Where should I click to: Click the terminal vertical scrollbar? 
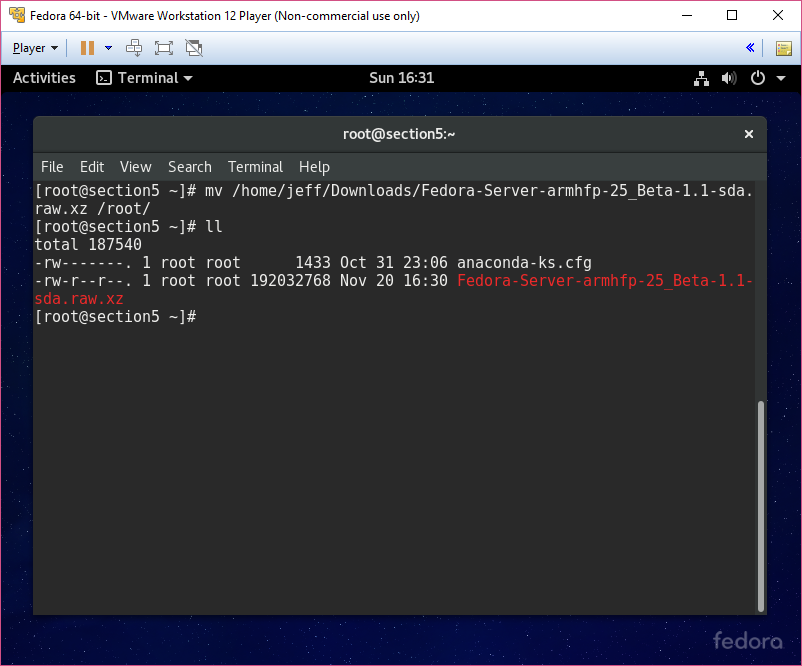(x=761, y=506)
